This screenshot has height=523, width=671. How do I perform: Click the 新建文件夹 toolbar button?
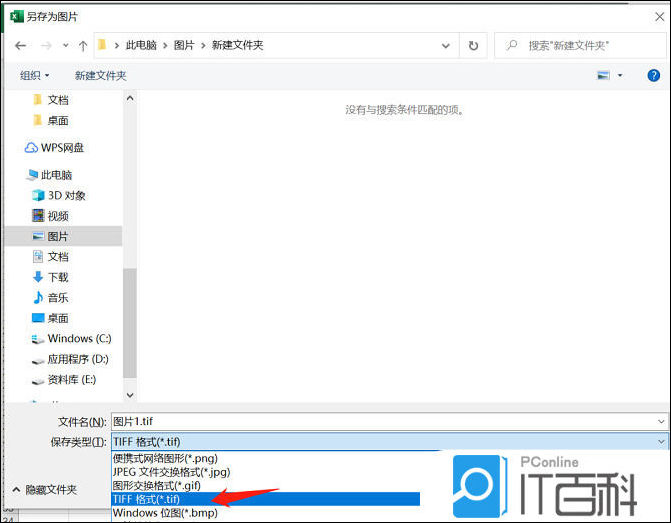click(x=101, y=76)
